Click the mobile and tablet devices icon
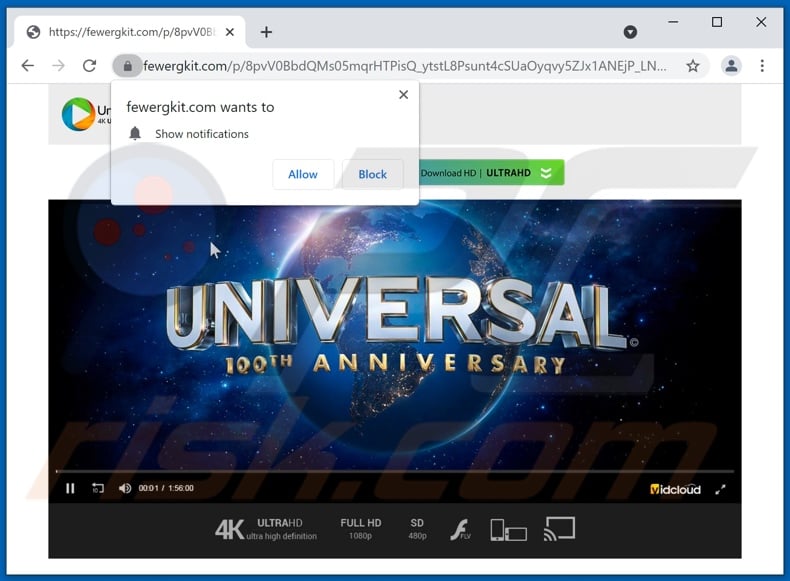The height and width of the screenshot is (581, 790). tap(508, 530)
